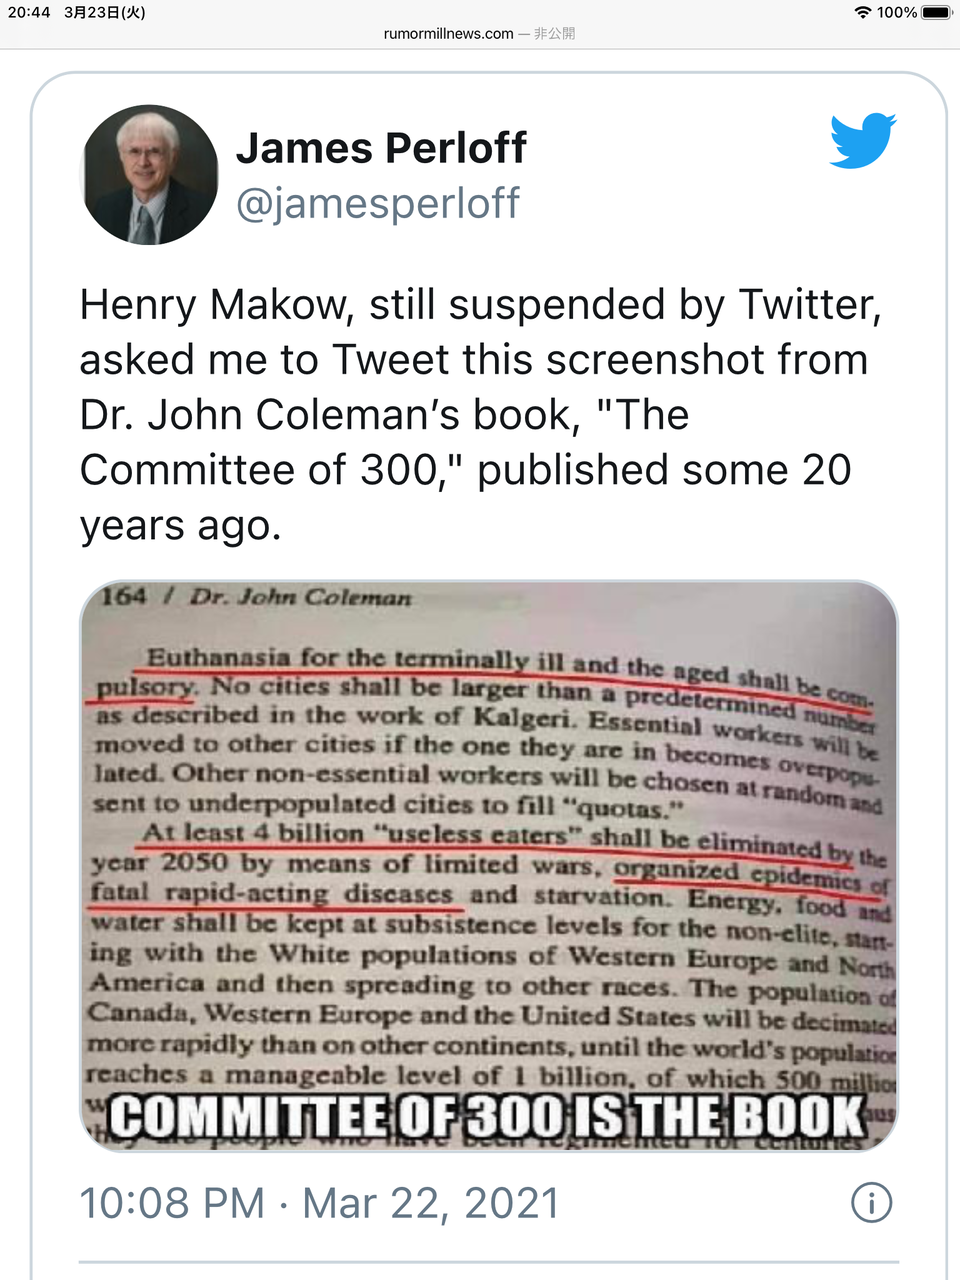Screen dimensions: 960x1280
Task: Tap the battery icon in status bar
Action: coord(937,12)
